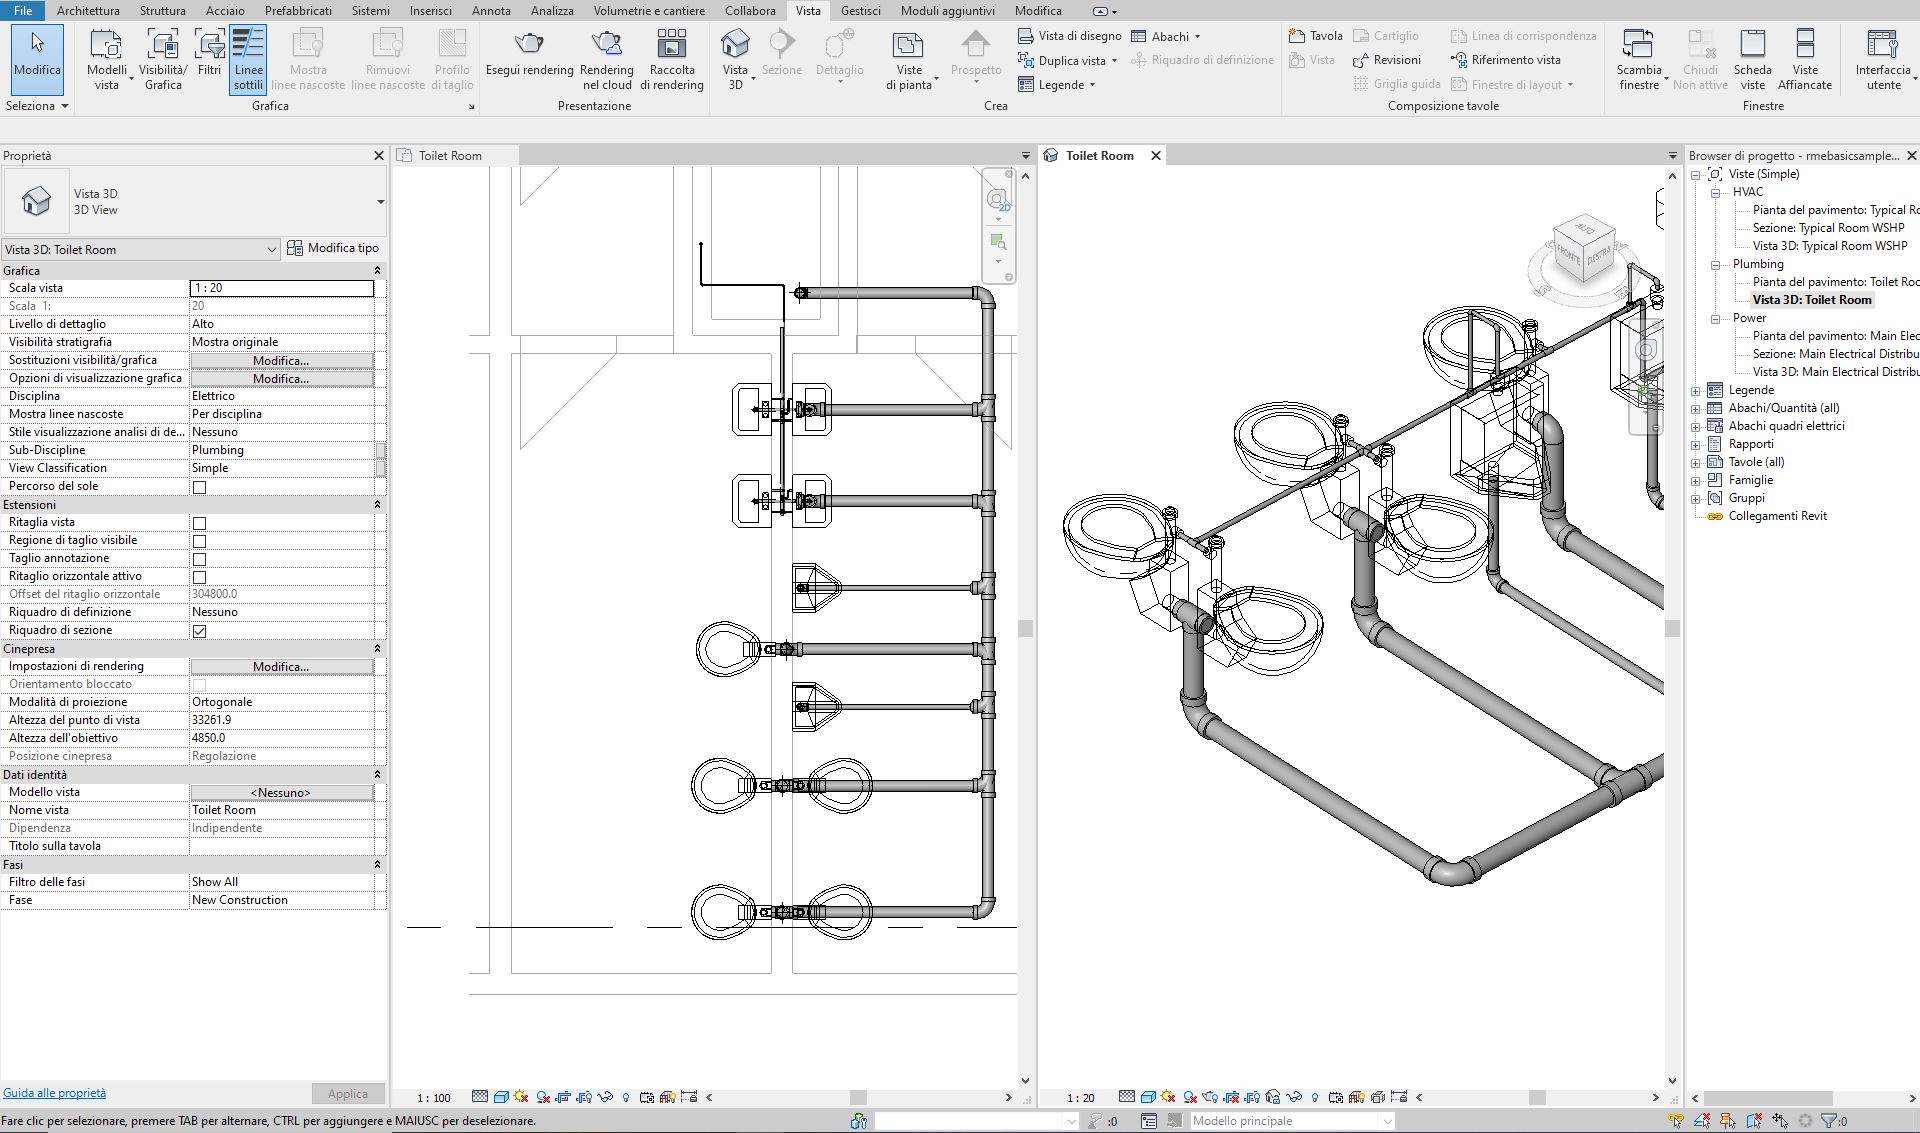Click the Esegui rendering teapot icon

coord(529,45)
